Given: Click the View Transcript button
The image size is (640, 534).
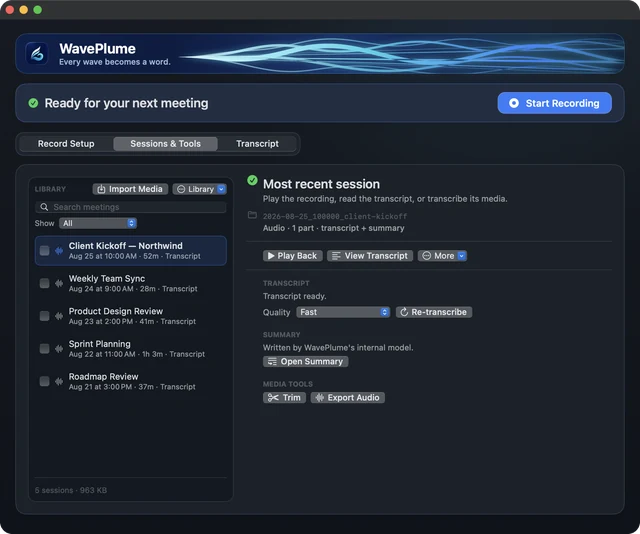Looking at the screenshot, I should 370,256.
